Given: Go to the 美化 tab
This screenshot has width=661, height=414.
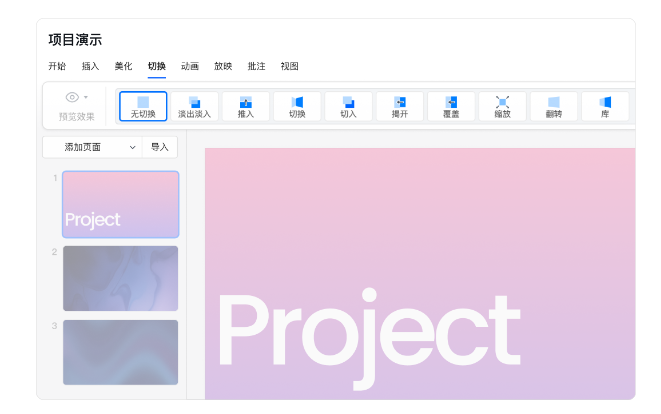Looking at the screenshot, I should (123, 67).
